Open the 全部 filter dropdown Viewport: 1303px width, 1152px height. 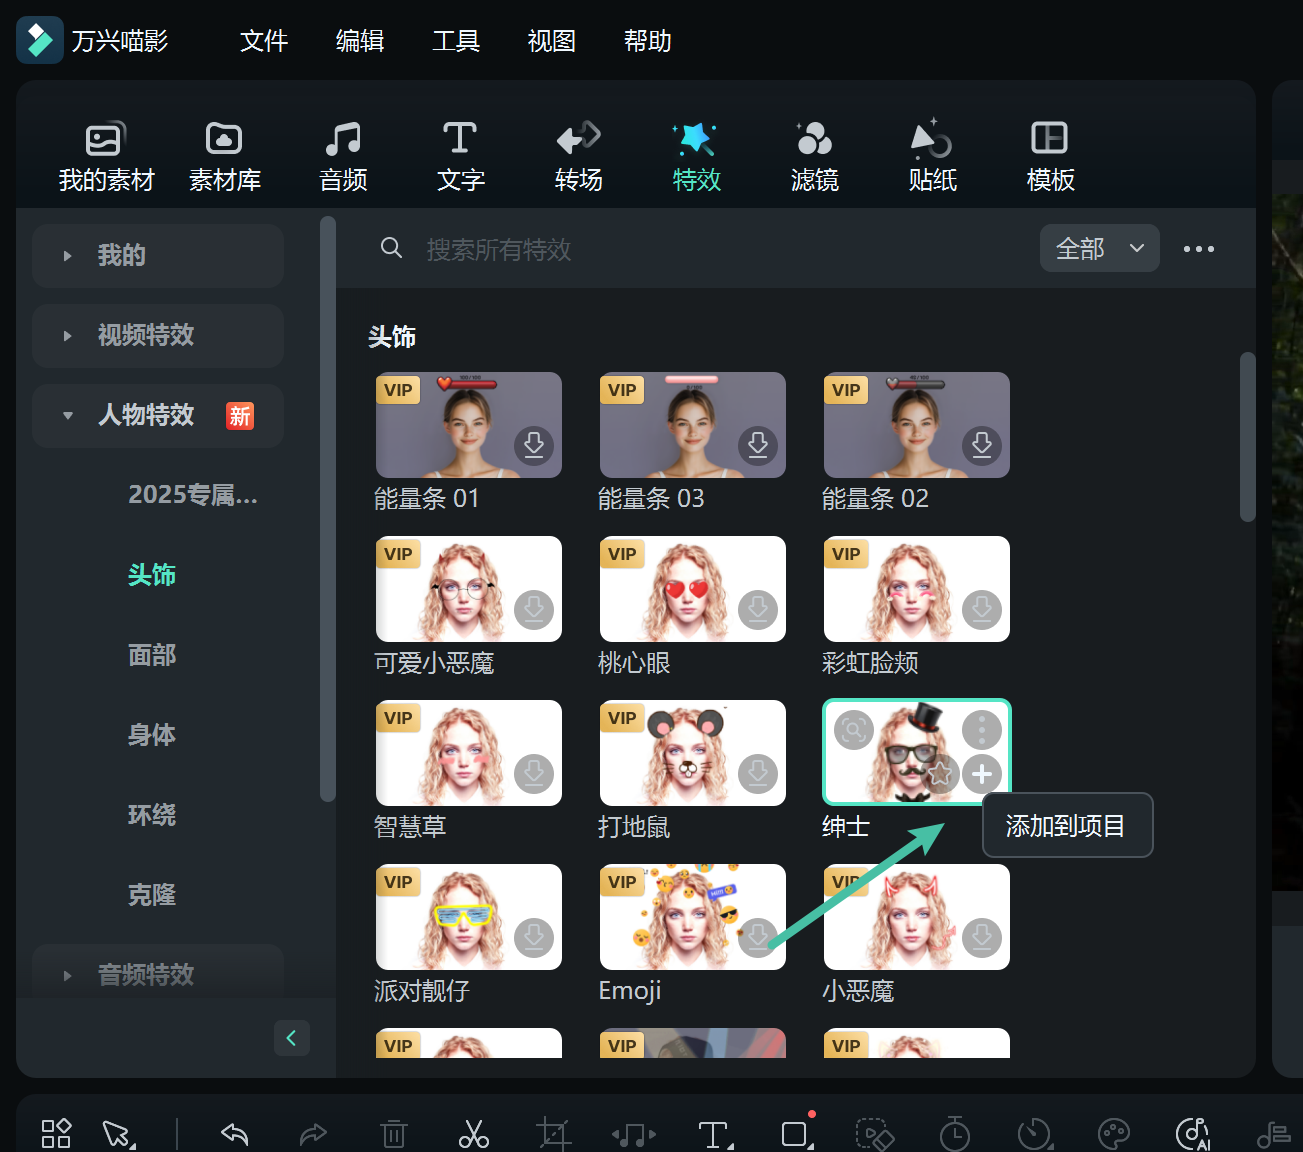coord(1098,248)
